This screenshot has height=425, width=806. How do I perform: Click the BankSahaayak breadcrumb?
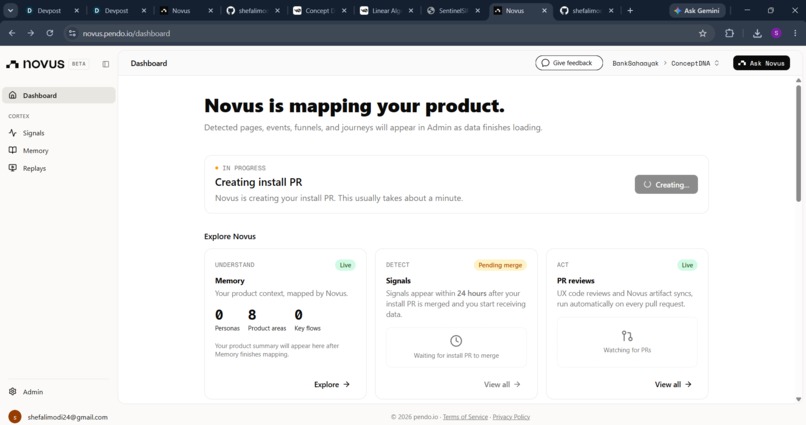(x=635, y=63)
